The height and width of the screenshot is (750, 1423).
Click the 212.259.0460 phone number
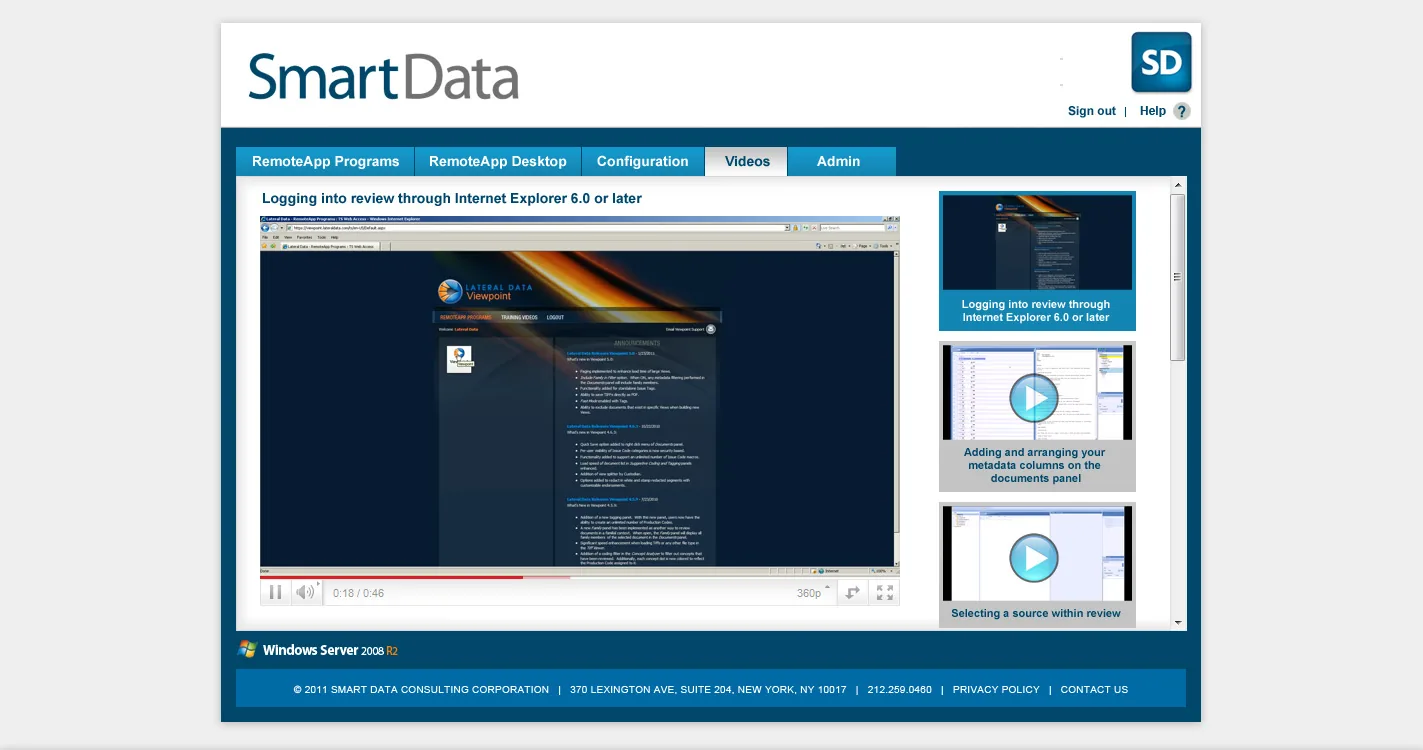tap(899, 689)
